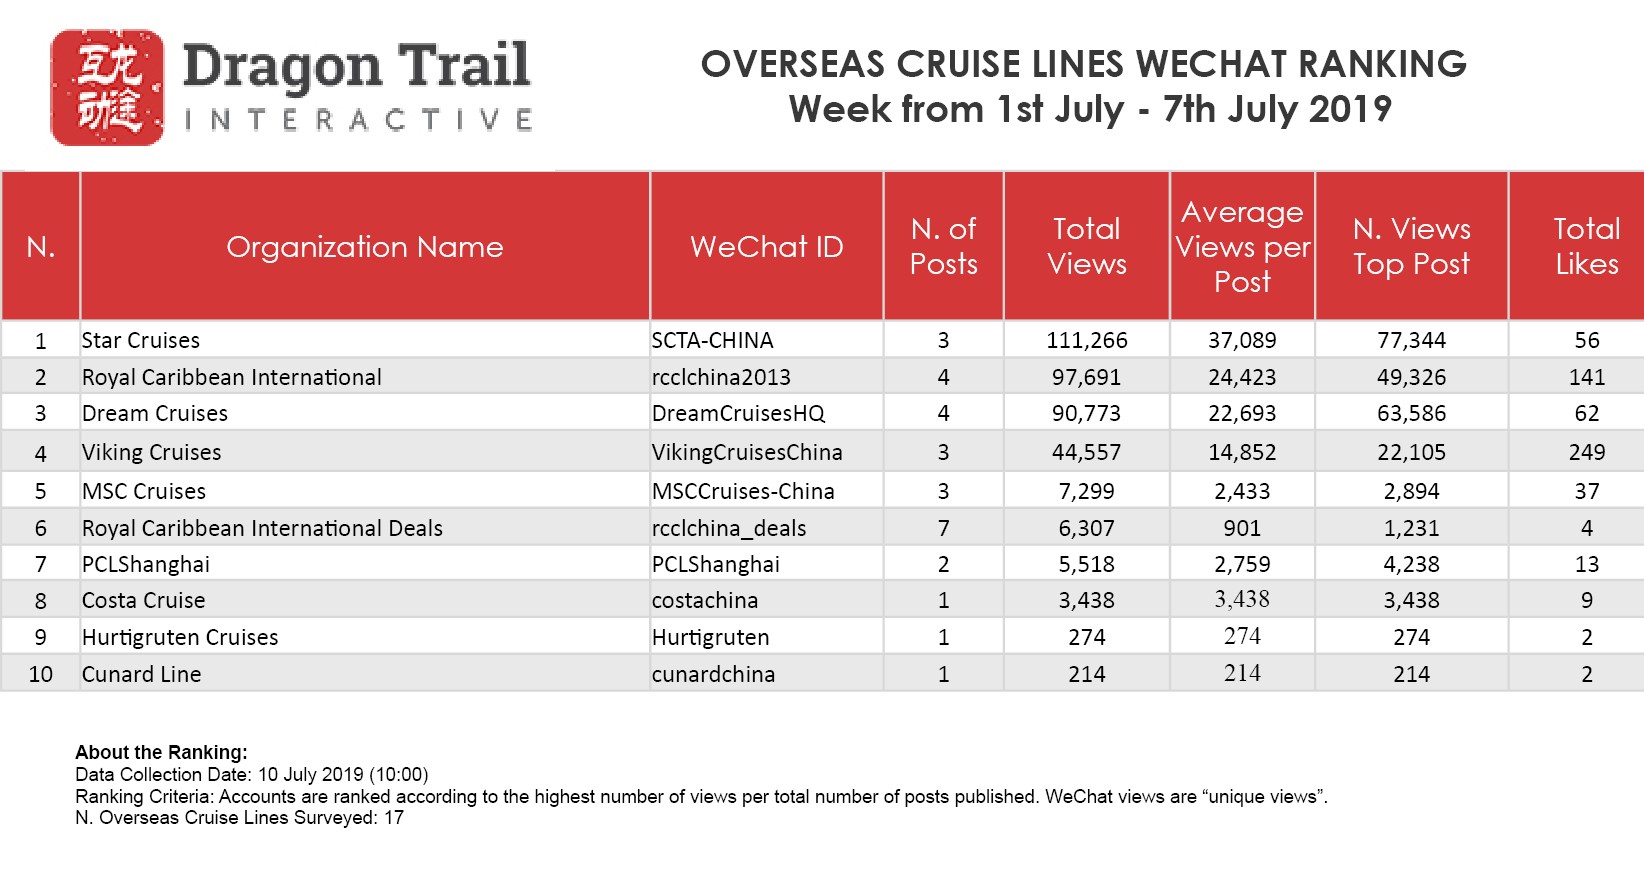Click the N. Views Top Post header

(1412, 247)
